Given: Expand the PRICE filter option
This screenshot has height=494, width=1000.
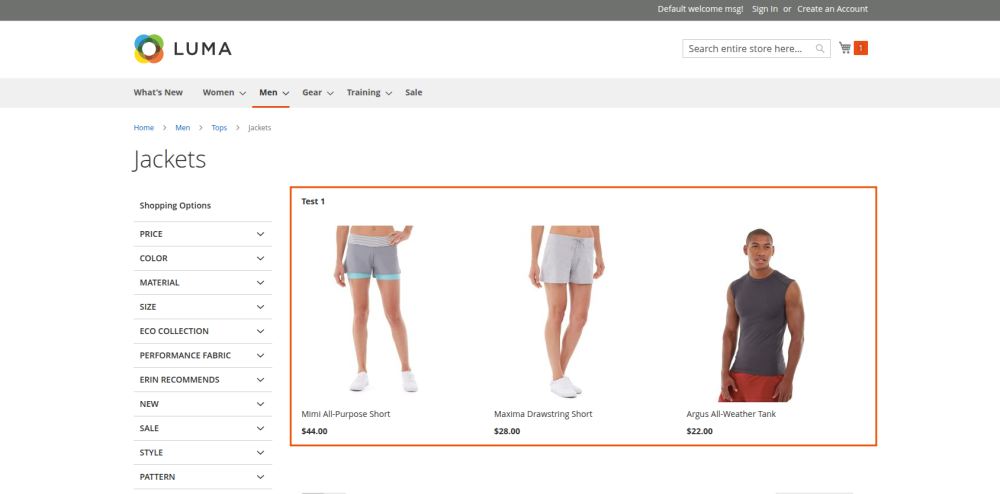Looking at the screenshot, I should coord(202,234).
